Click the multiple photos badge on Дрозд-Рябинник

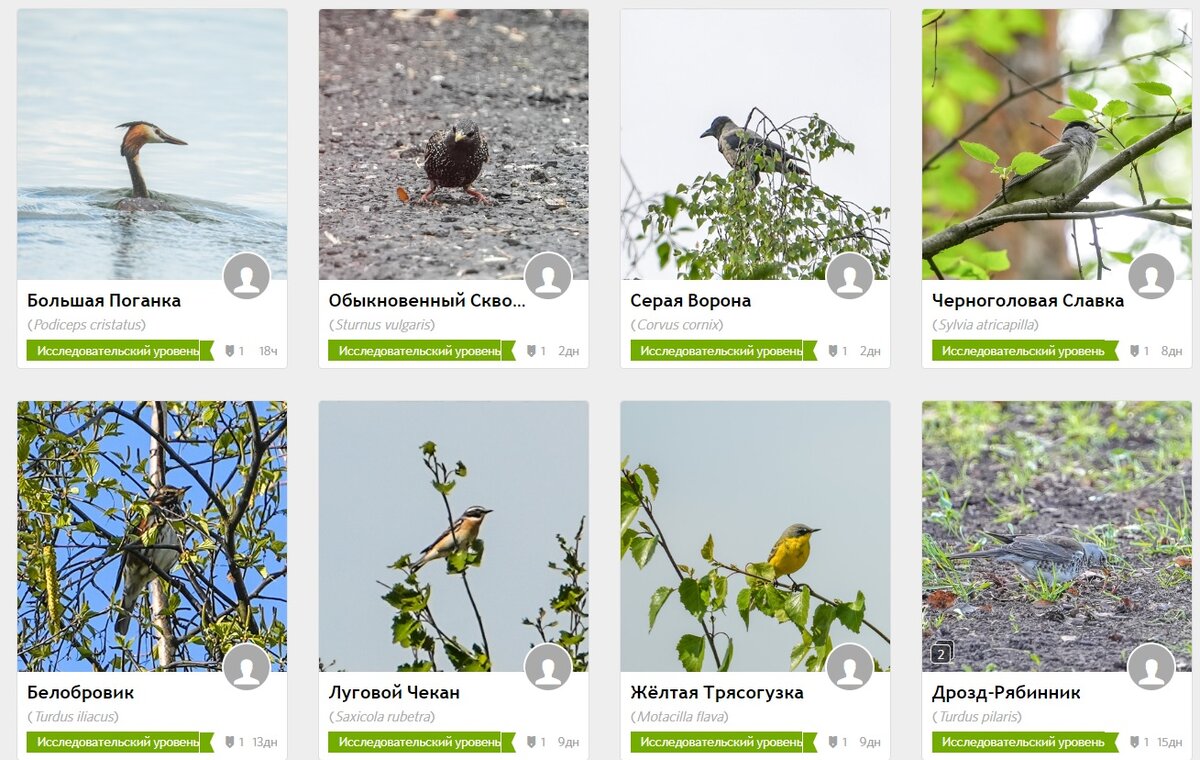(941, 653)
